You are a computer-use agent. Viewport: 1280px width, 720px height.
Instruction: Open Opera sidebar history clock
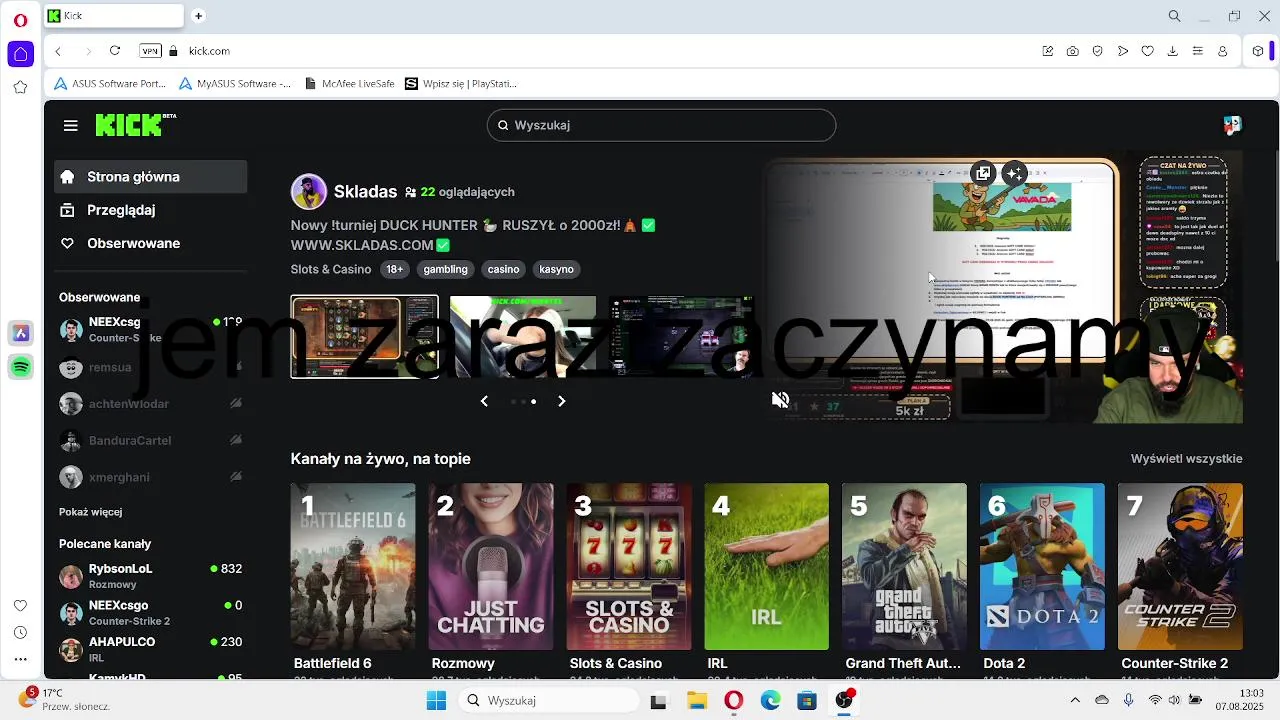(20, 632)
